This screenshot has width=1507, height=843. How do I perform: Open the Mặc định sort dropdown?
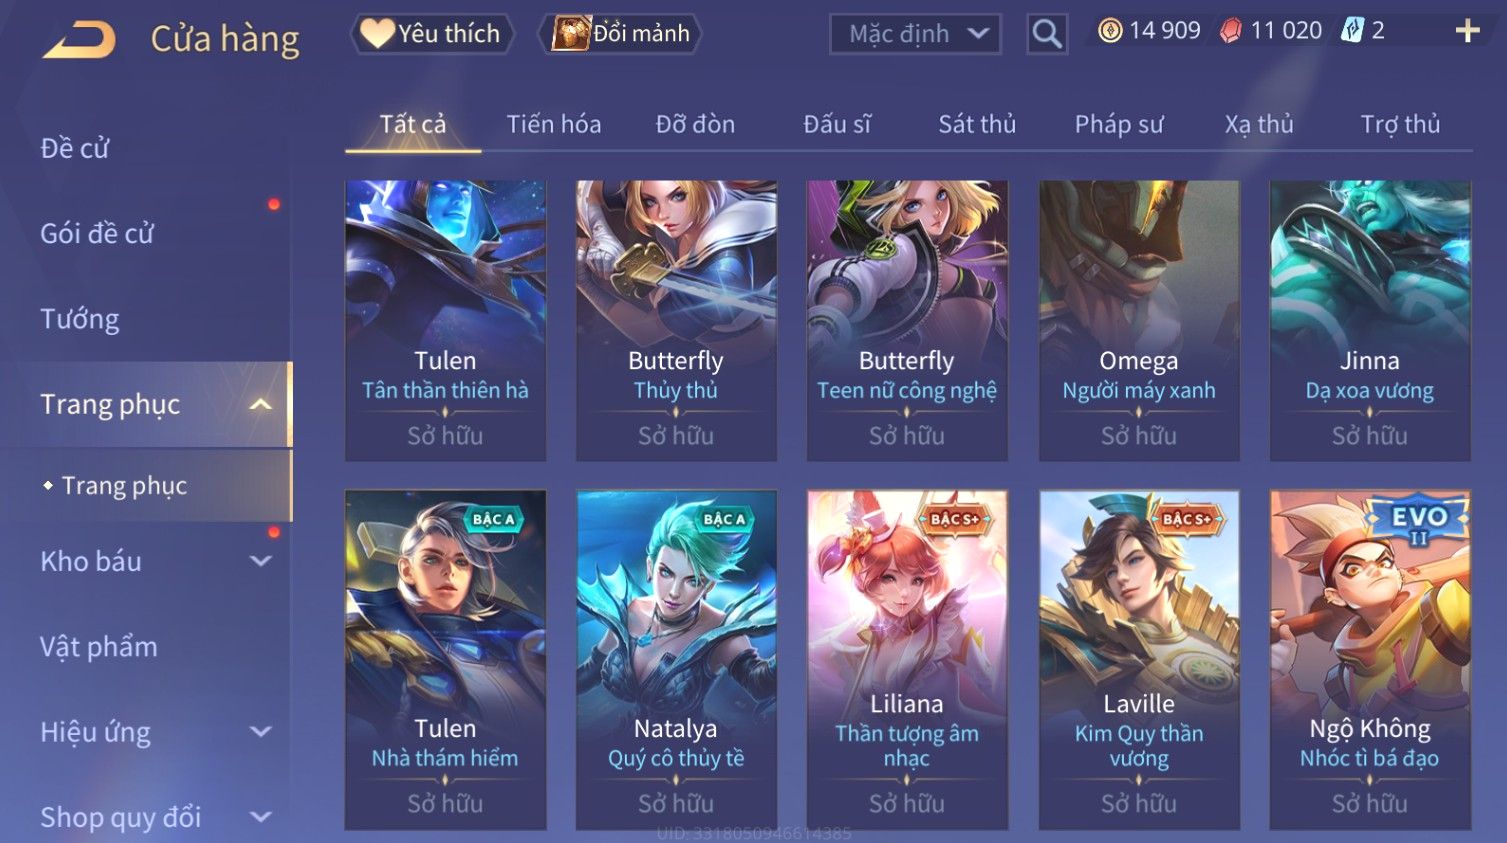(915, 34)
